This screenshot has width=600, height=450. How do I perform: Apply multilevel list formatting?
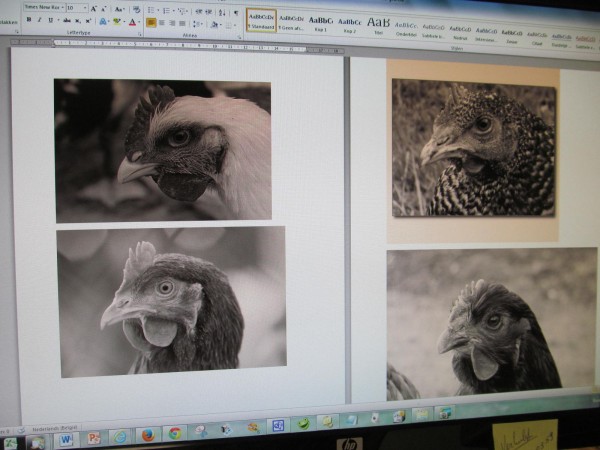pos(181,11)
